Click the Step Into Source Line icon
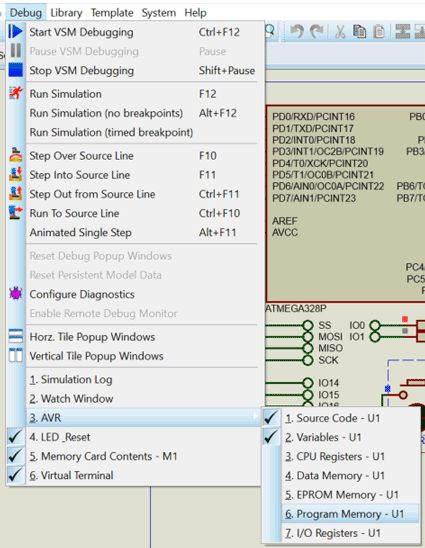The height and width of the screenshot is (548, 425). click(15, 174)
